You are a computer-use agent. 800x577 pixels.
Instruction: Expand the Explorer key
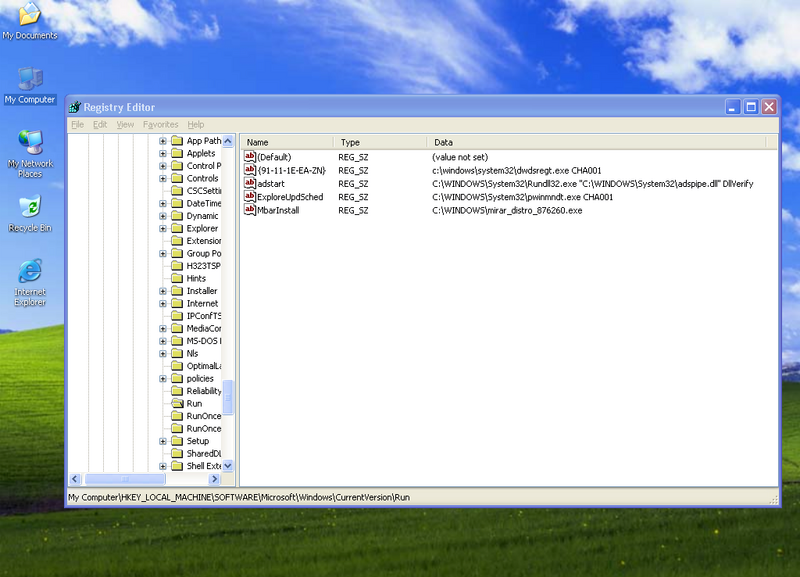[162, 228]
